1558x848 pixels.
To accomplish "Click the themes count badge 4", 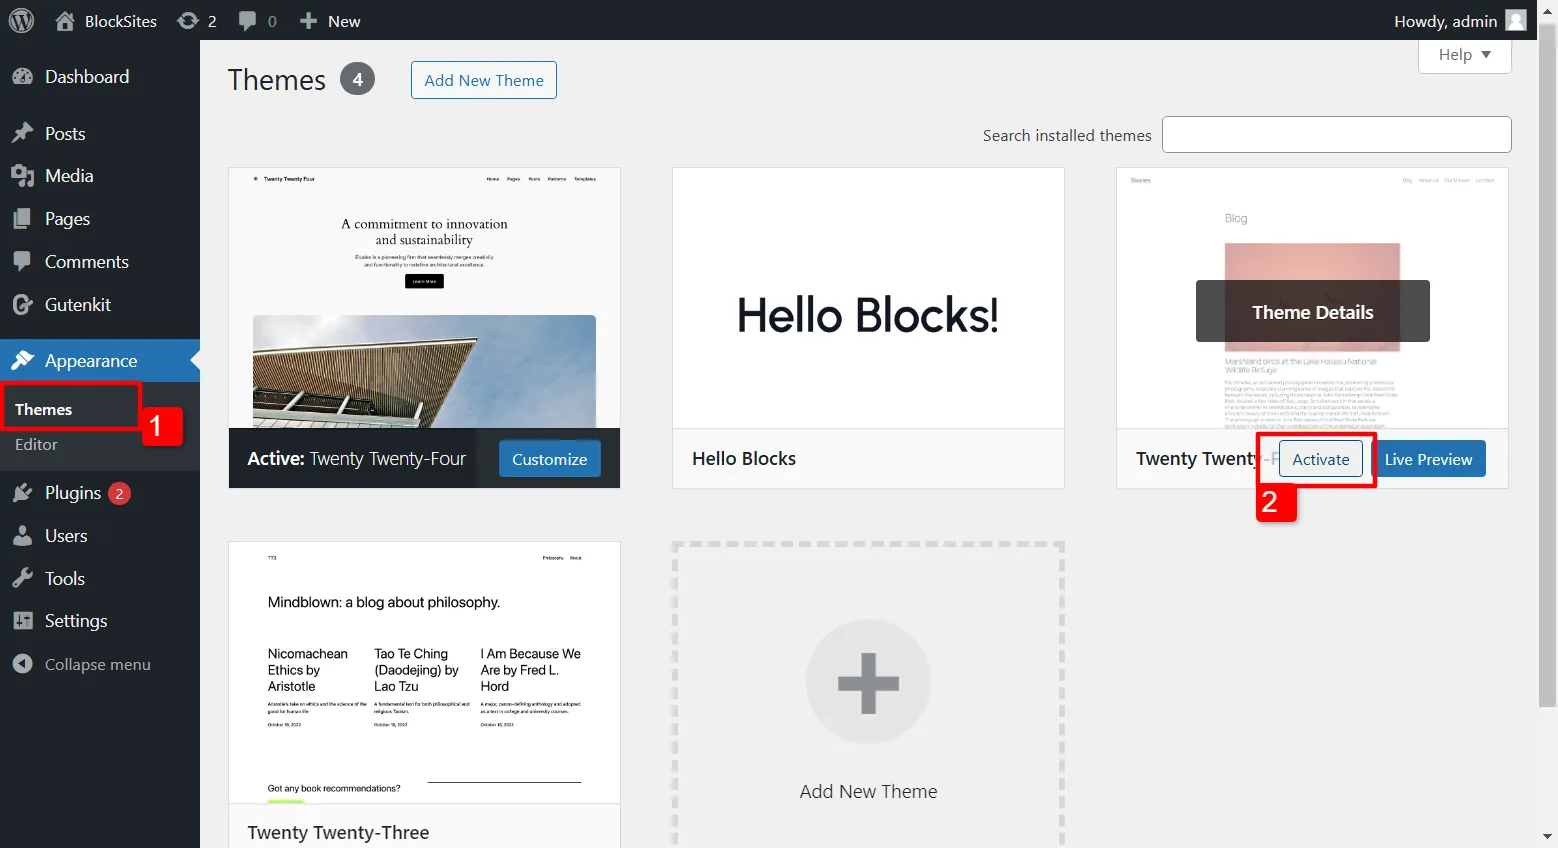I will tap(357, 79).
